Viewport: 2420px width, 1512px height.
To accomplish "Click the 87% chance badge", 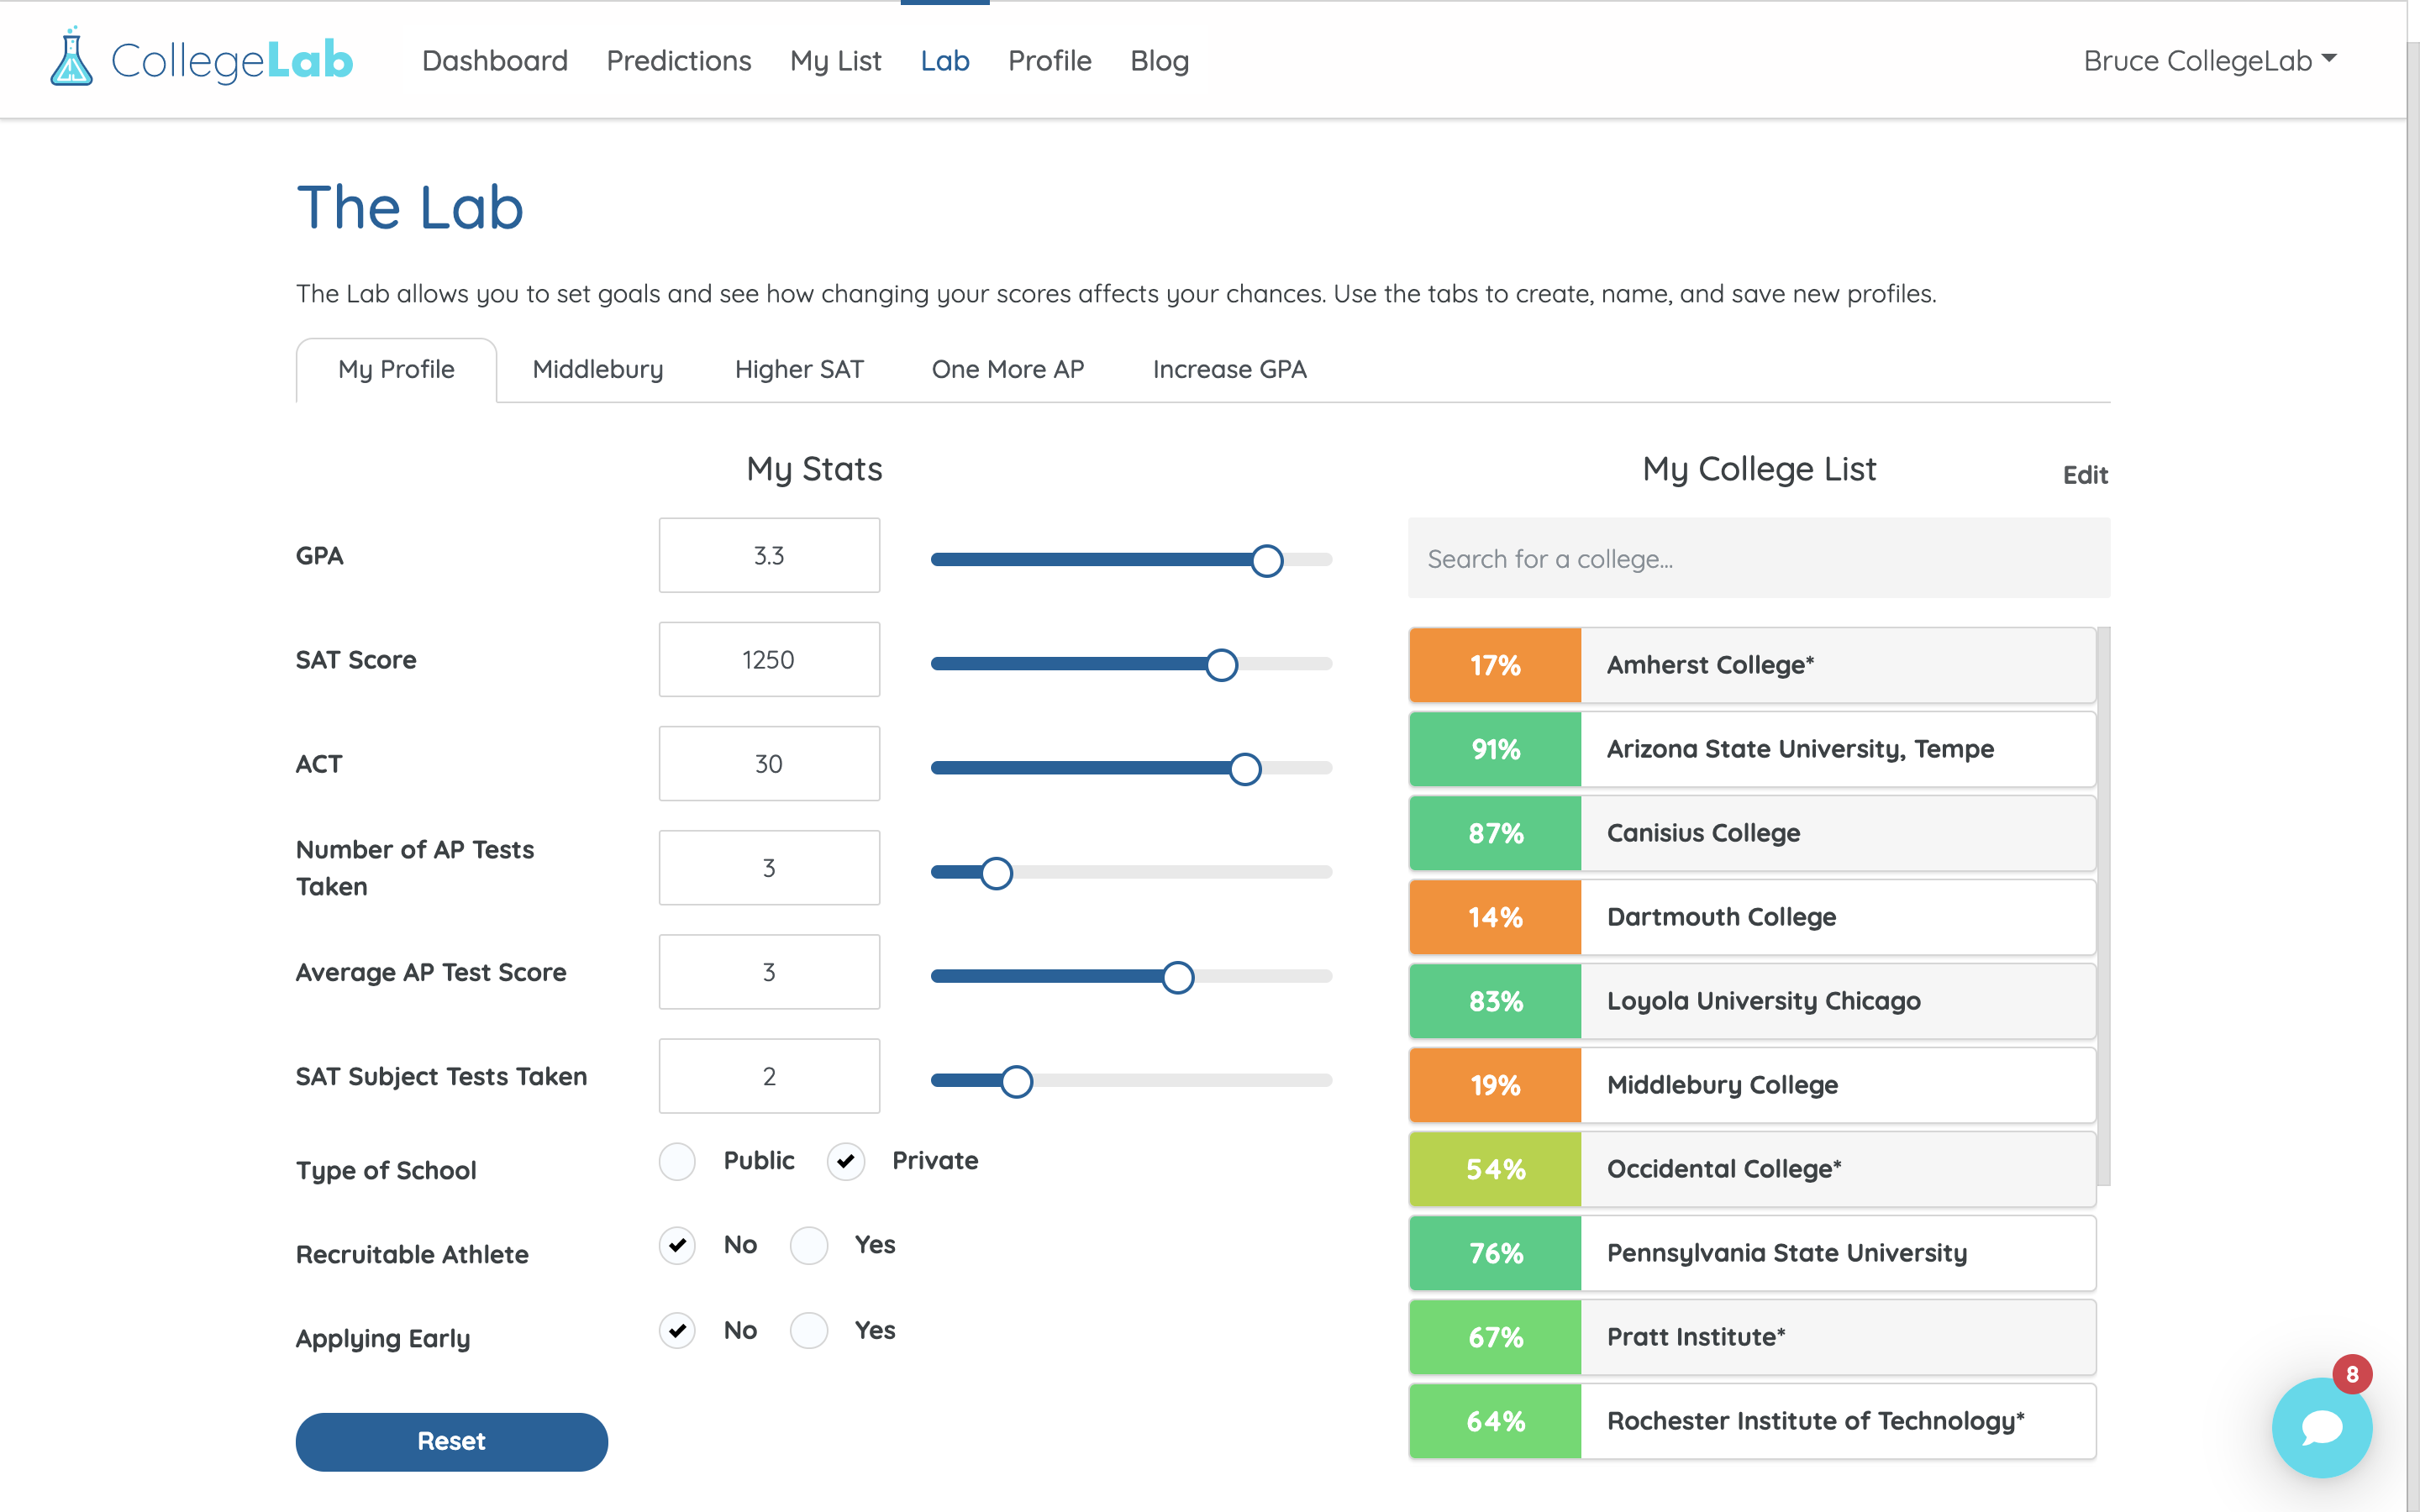I will 1495,833.
